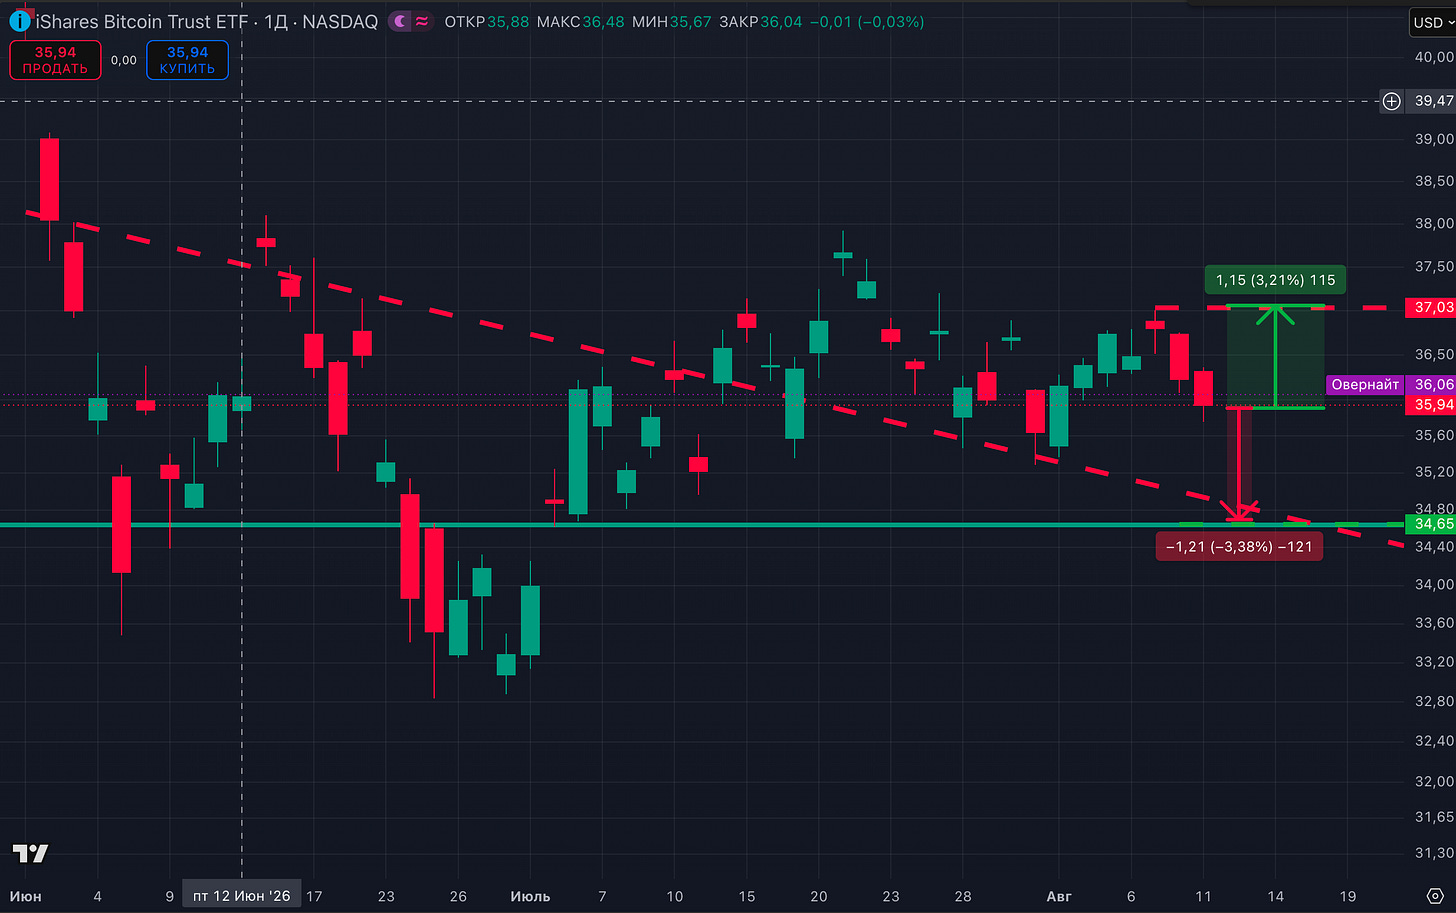Click the Авг month label on time axis
This screenshot has height=913, width=1456.
click(x=1059, y=896)
